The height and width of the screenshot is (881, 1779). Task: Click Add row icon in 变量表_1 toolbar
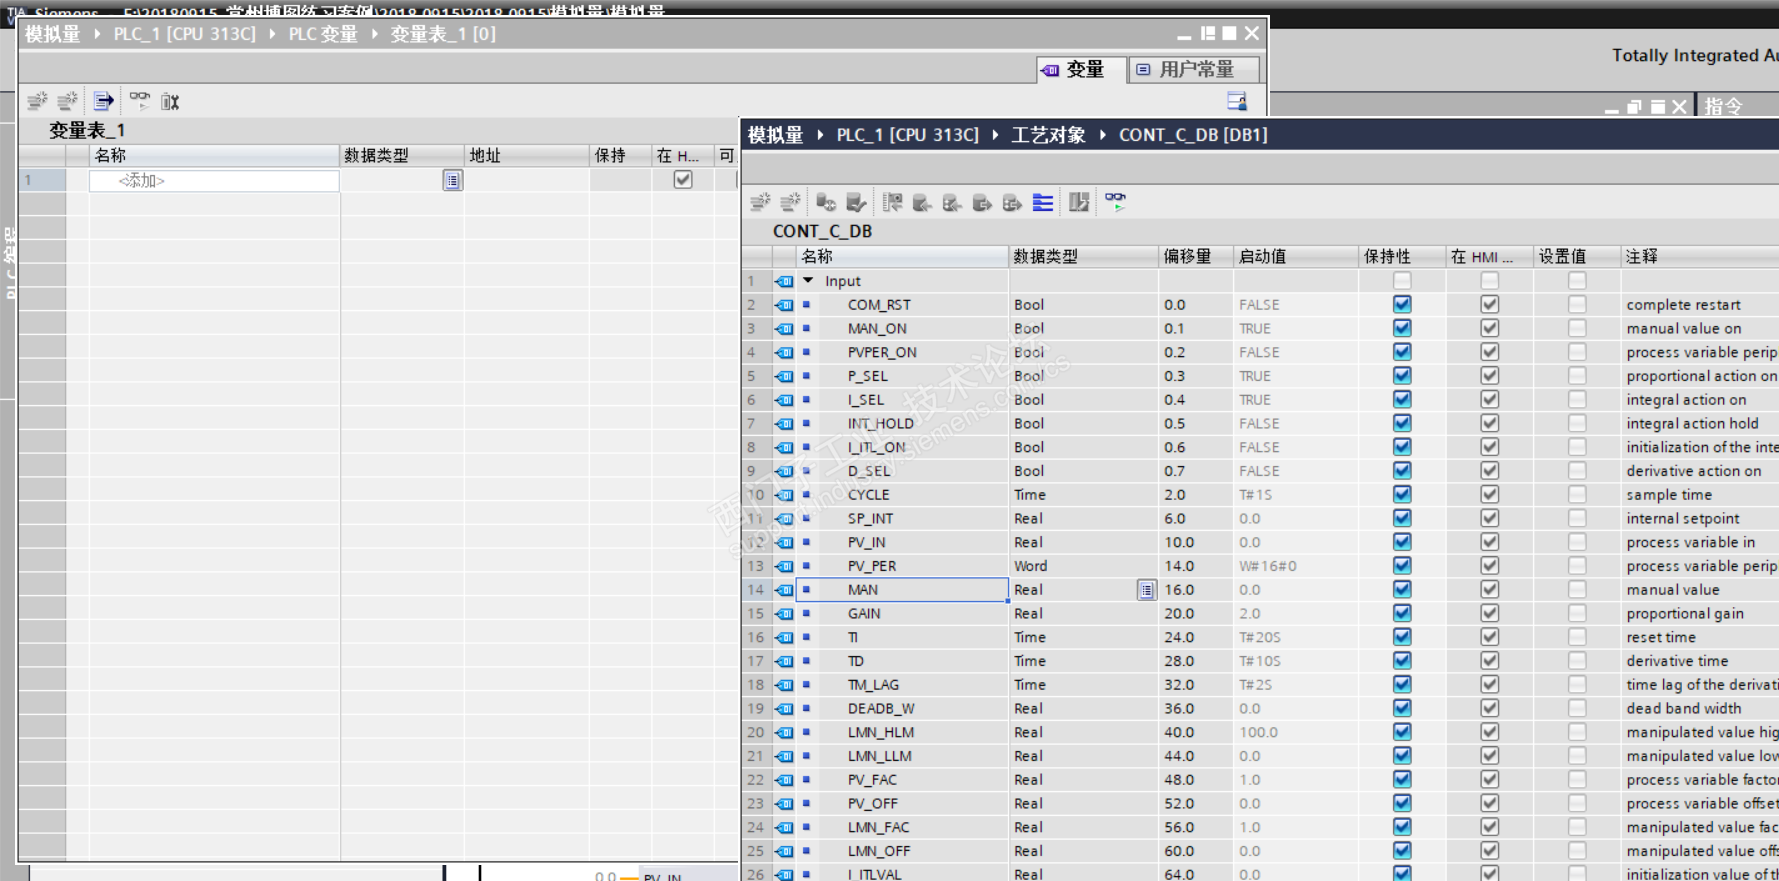click(68, 101)
